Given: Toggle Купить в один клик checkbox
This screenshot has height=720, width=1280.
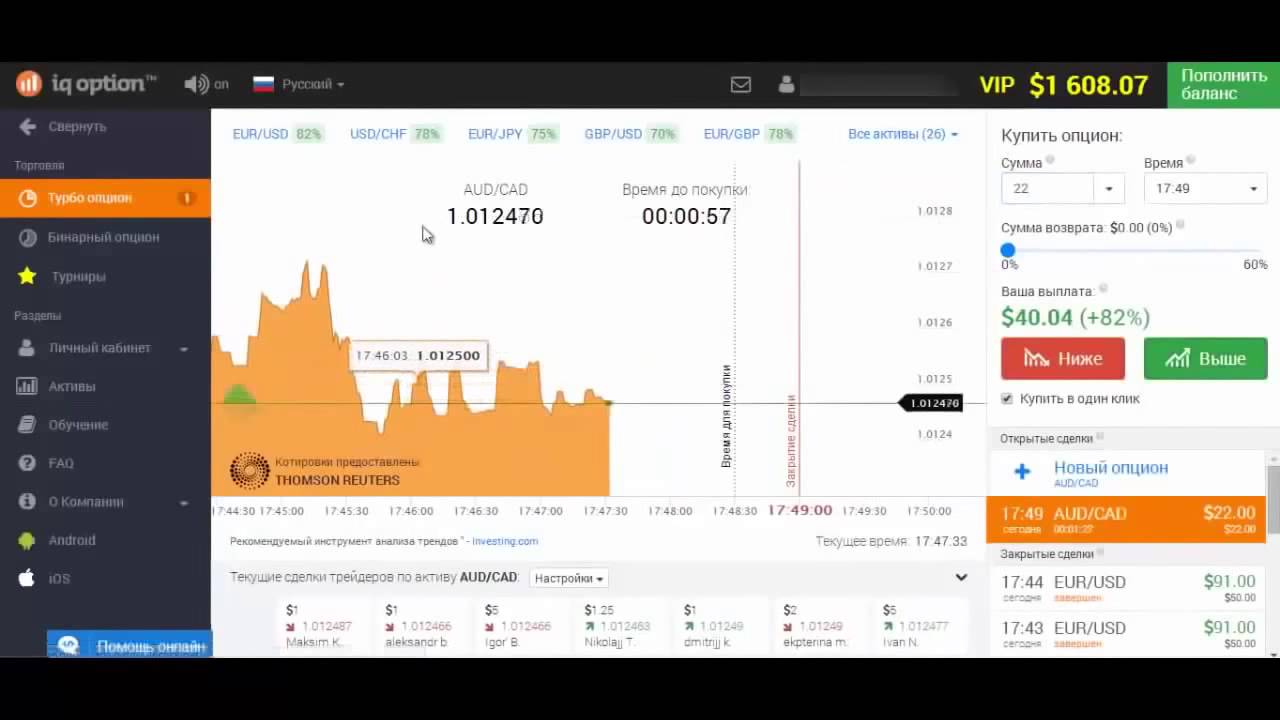Looking at the screenshot, I should (1007, 398).
